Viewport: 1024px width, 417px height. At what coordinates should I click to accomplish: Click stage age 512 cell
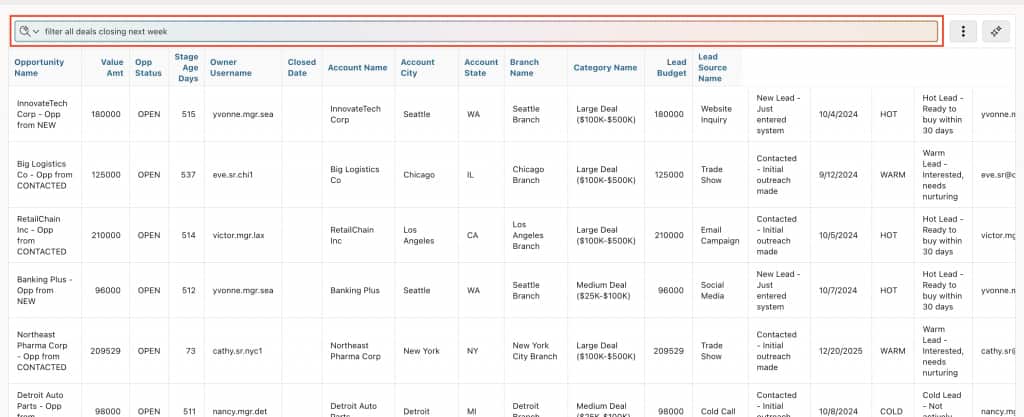[188, 290]
